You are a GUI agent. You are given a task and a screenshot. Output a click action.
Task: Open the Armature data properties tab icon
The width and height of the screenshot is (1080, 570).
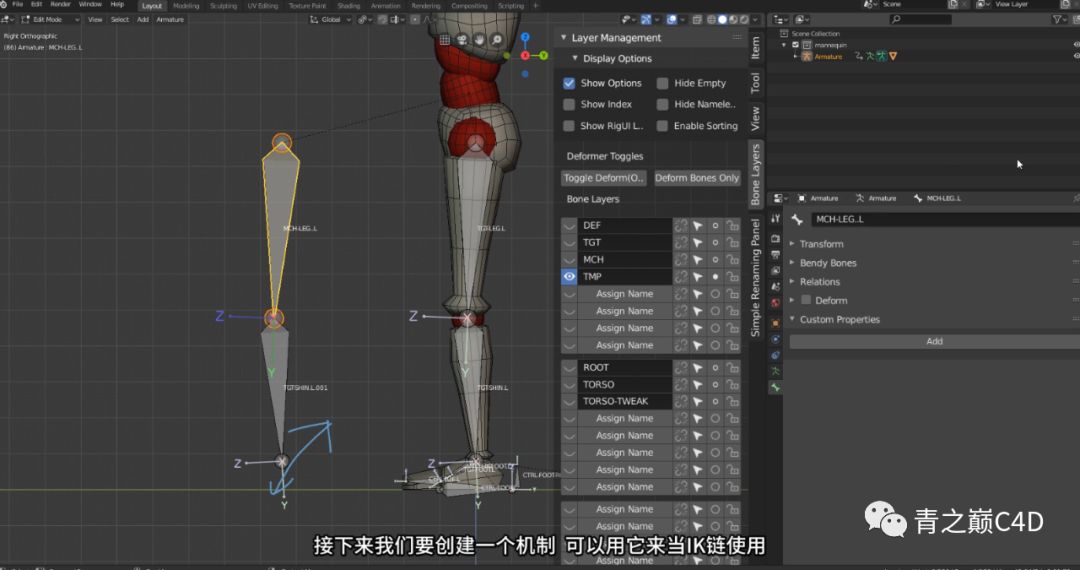coord(776,372)
